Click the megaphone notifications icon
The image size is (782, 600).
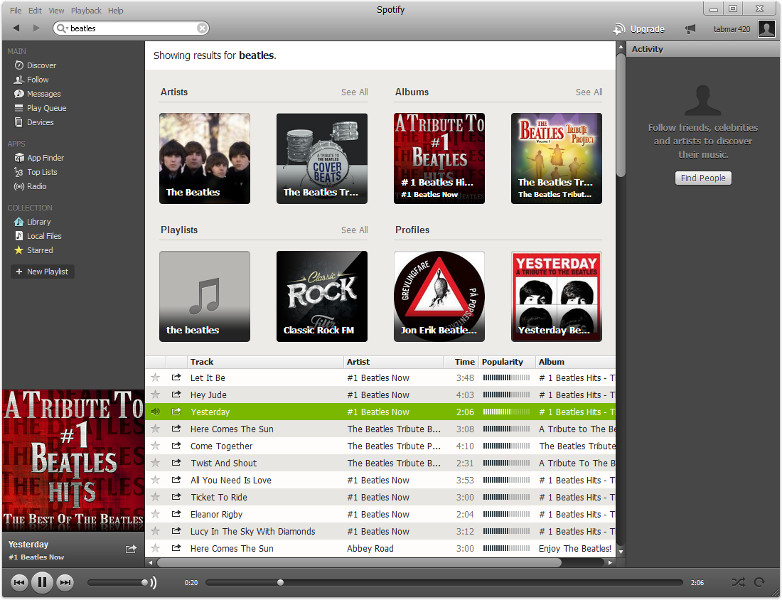point(690,29)
